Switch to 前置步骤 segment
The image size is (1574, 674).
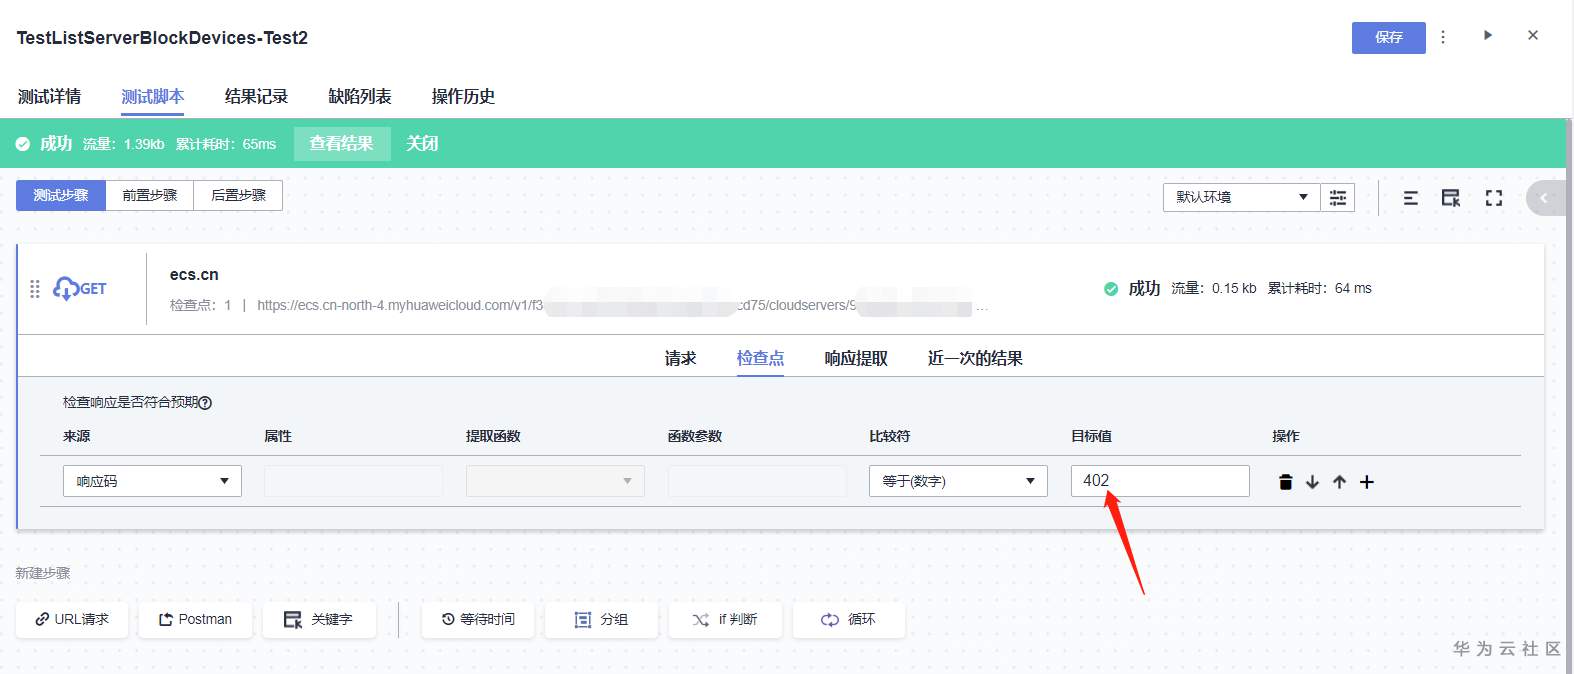[x=150, y=195]
